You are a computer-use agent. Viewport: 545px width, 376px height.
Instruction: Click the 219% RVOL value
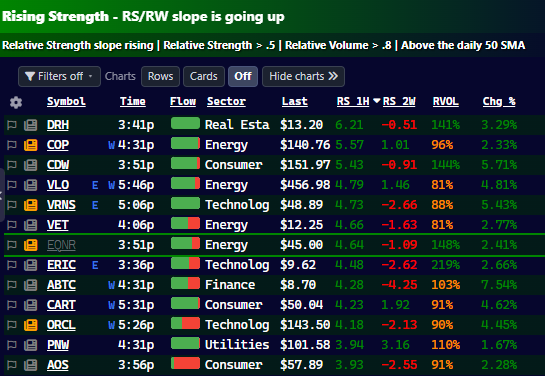tap(446, 265)
